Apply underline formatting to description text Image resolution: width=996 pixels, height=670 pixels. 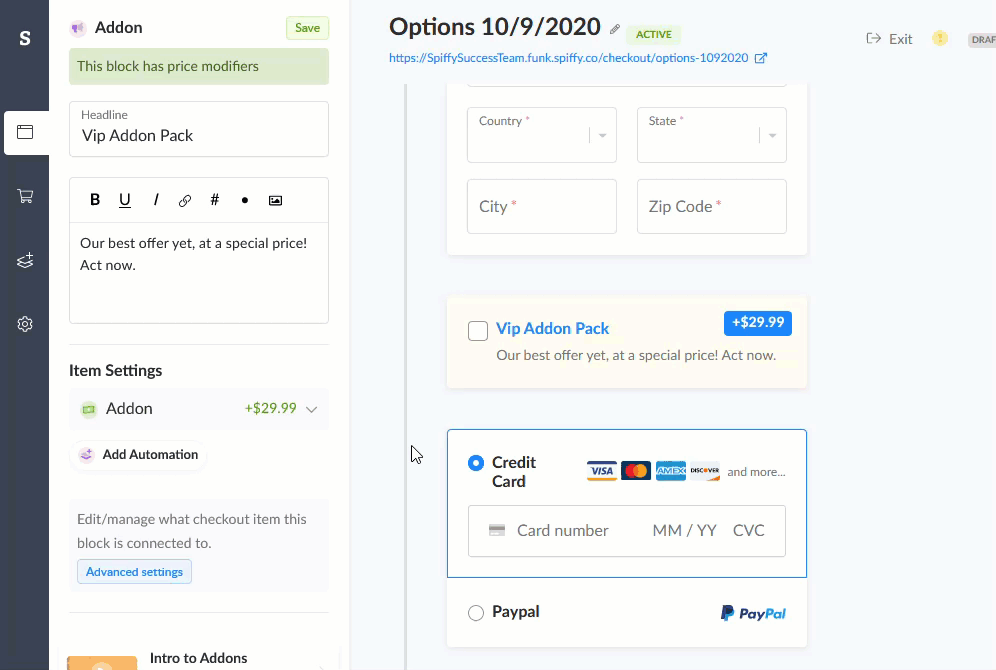(x=124, y=200)
